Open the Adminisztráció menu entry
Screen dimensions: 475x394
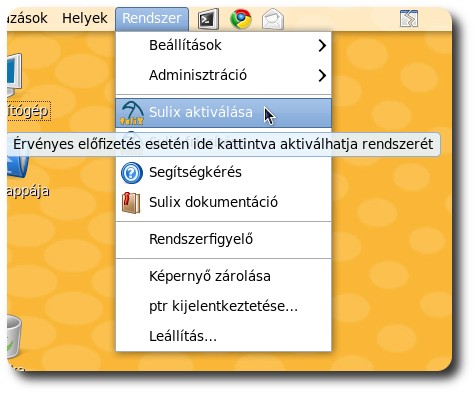(223, 75)
